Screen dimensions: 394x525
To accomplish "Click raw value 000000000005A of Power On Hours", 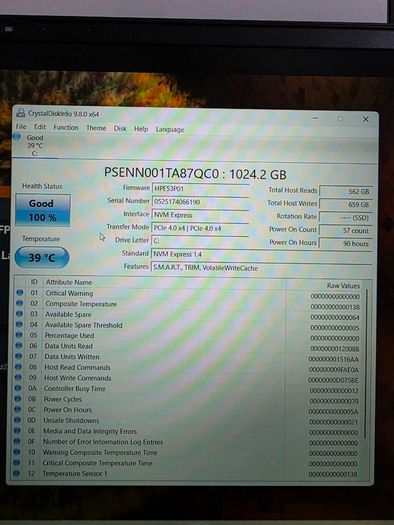I will (333, 411).
